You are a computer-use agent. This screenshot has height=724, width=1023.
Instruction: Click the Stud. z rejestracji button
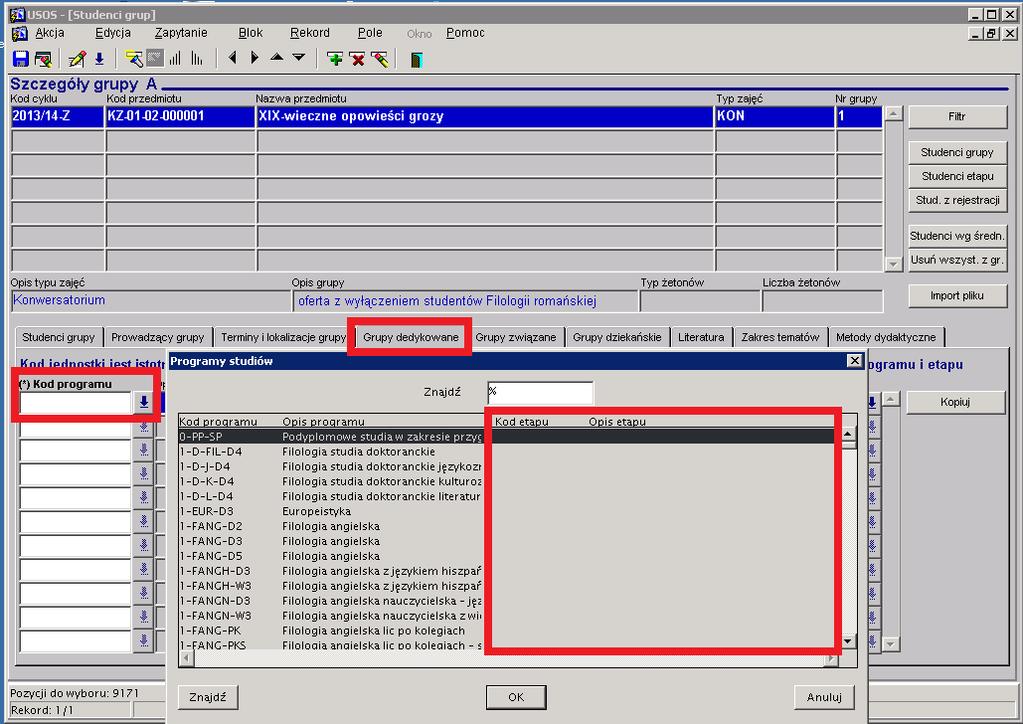pyautogui.click(x=957, y=200)
